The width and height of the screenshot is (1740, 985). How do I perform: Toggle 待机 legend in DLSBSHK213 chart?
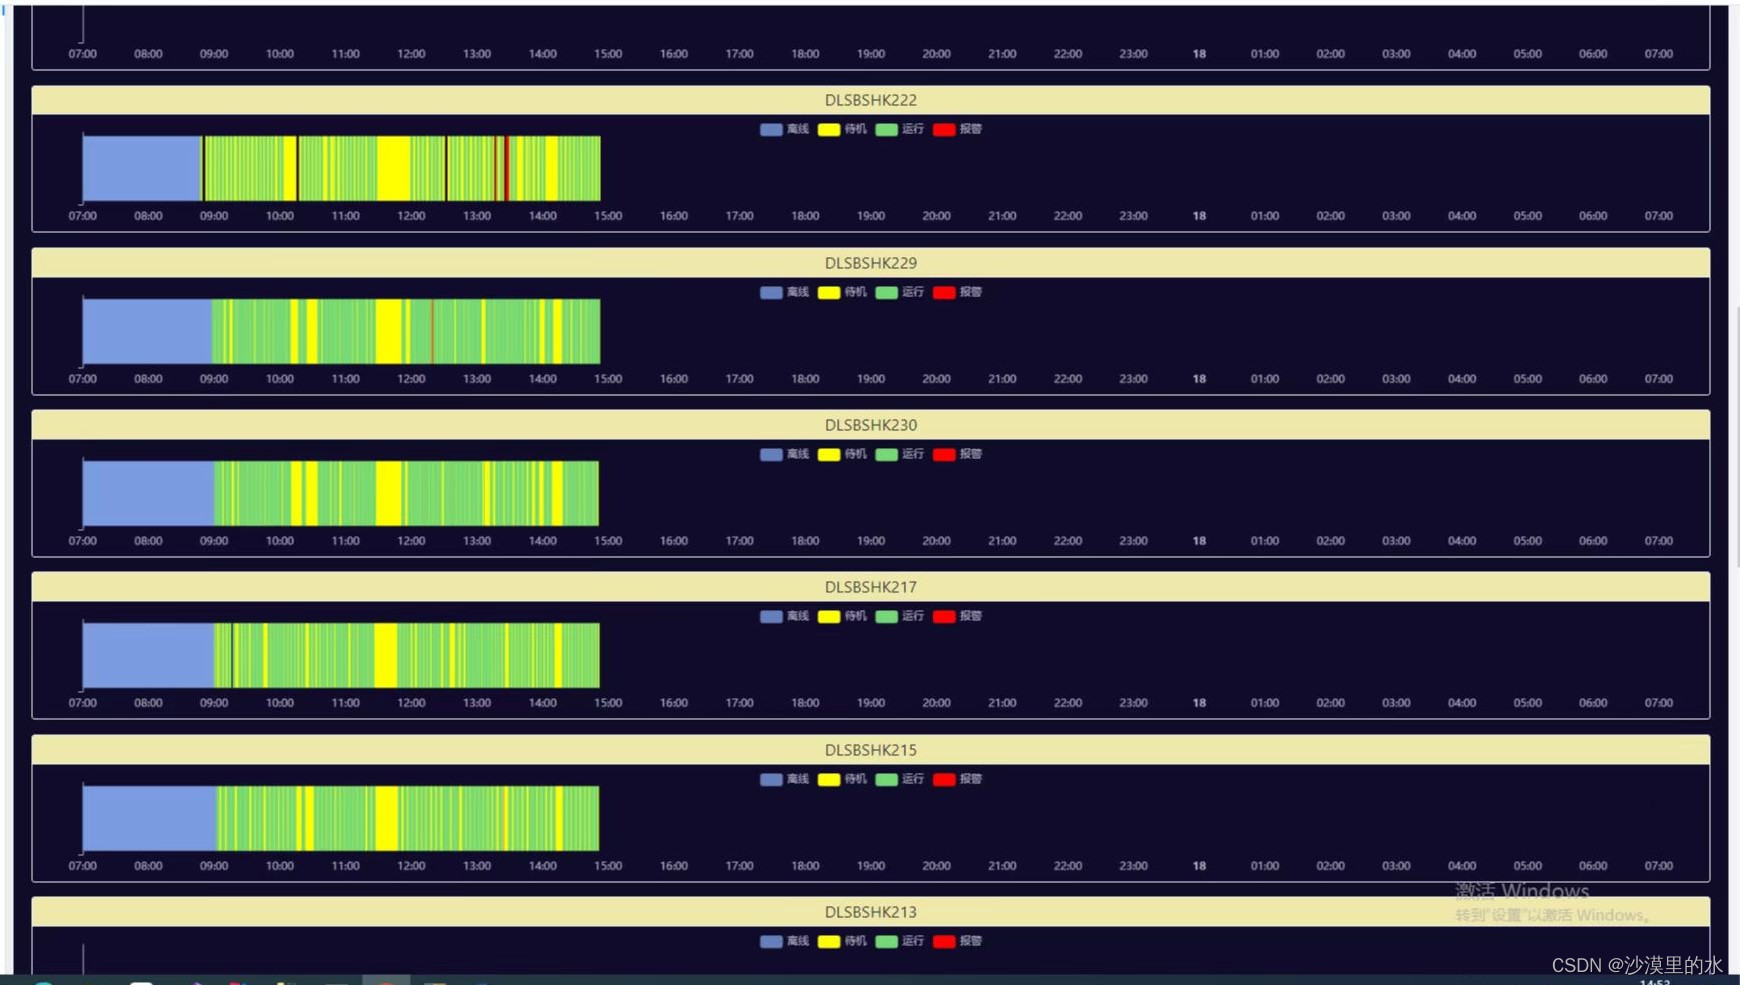click(x=842, y=941)
